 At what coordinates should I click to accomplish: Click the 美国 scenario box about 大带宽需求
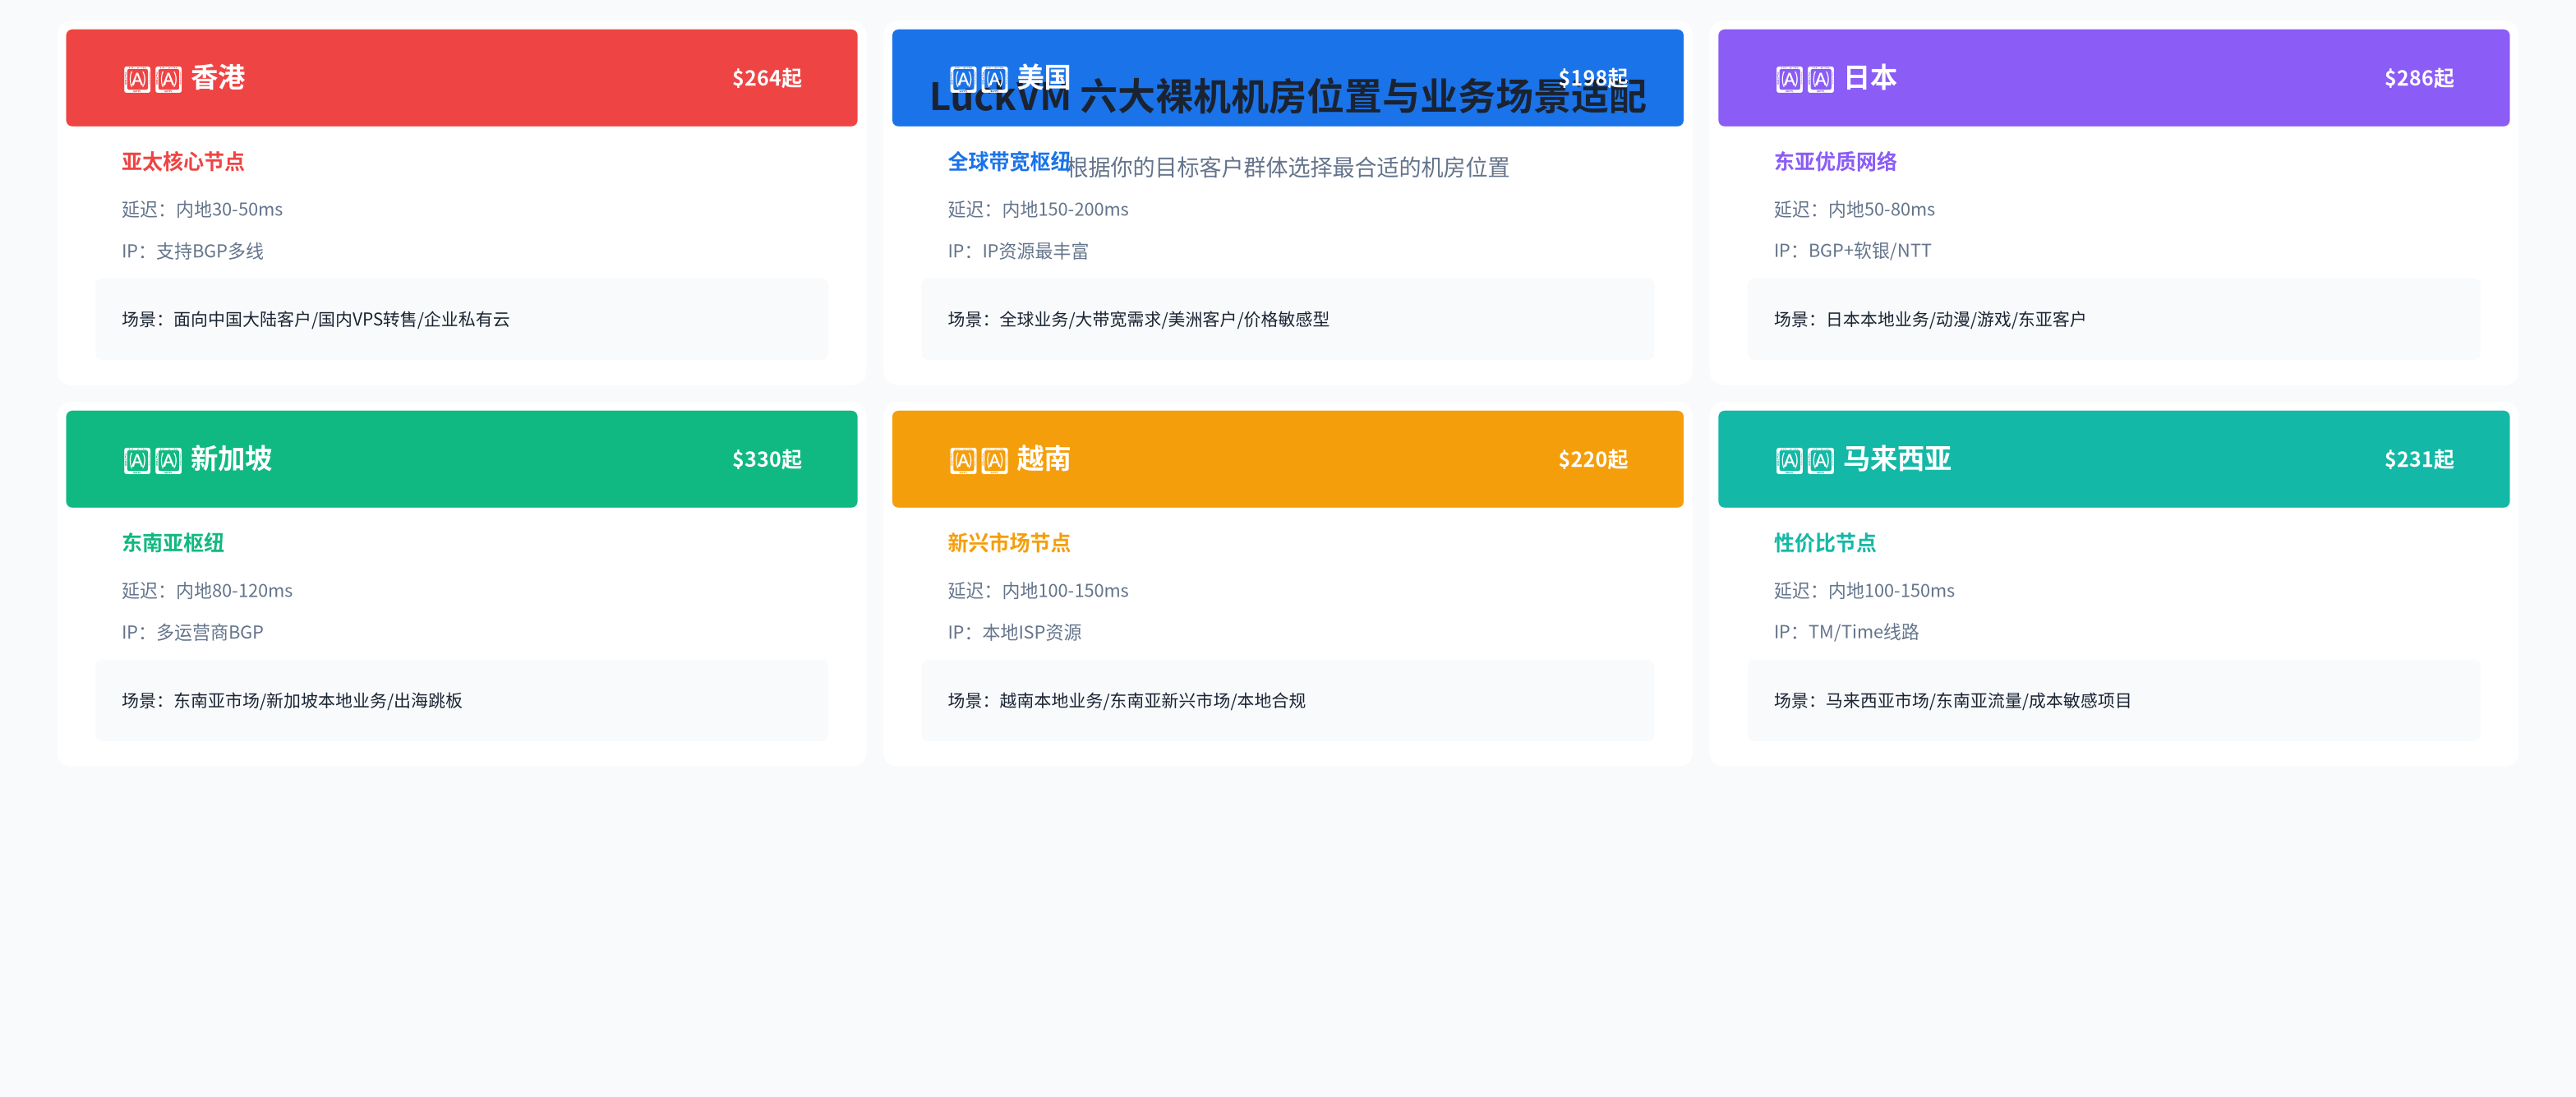pyautogui.click(x=1288, y=319)
